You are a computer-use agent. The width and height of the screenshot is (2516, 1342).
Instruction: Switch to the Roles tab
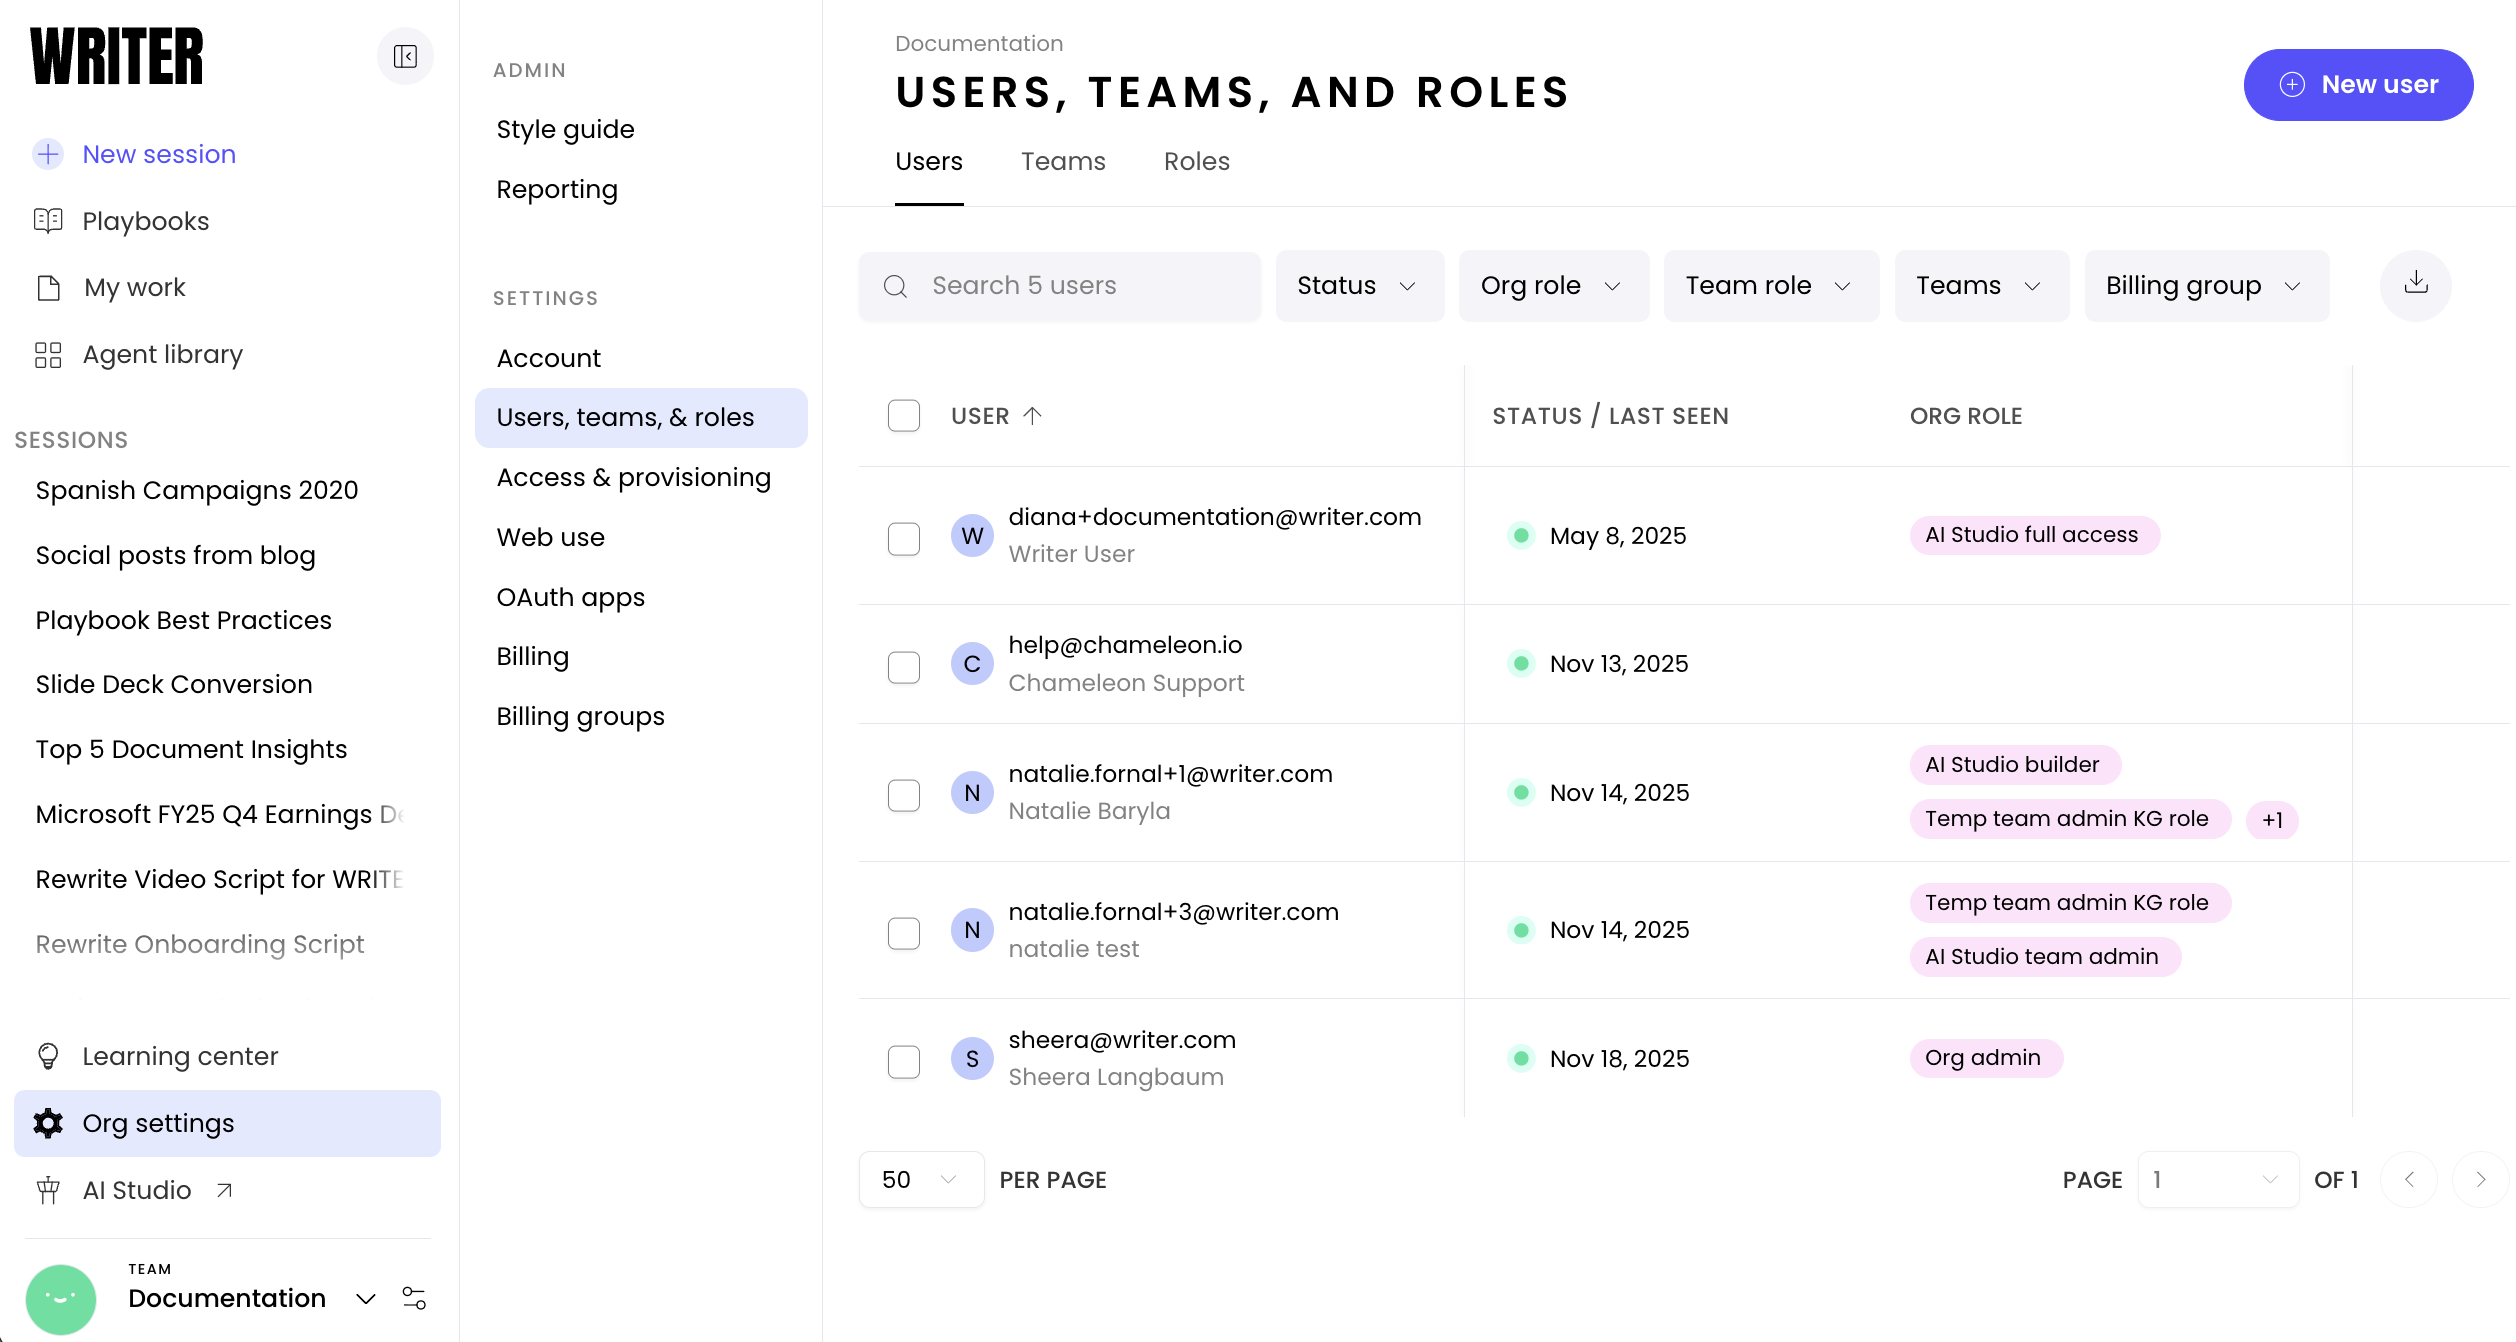1196,162
